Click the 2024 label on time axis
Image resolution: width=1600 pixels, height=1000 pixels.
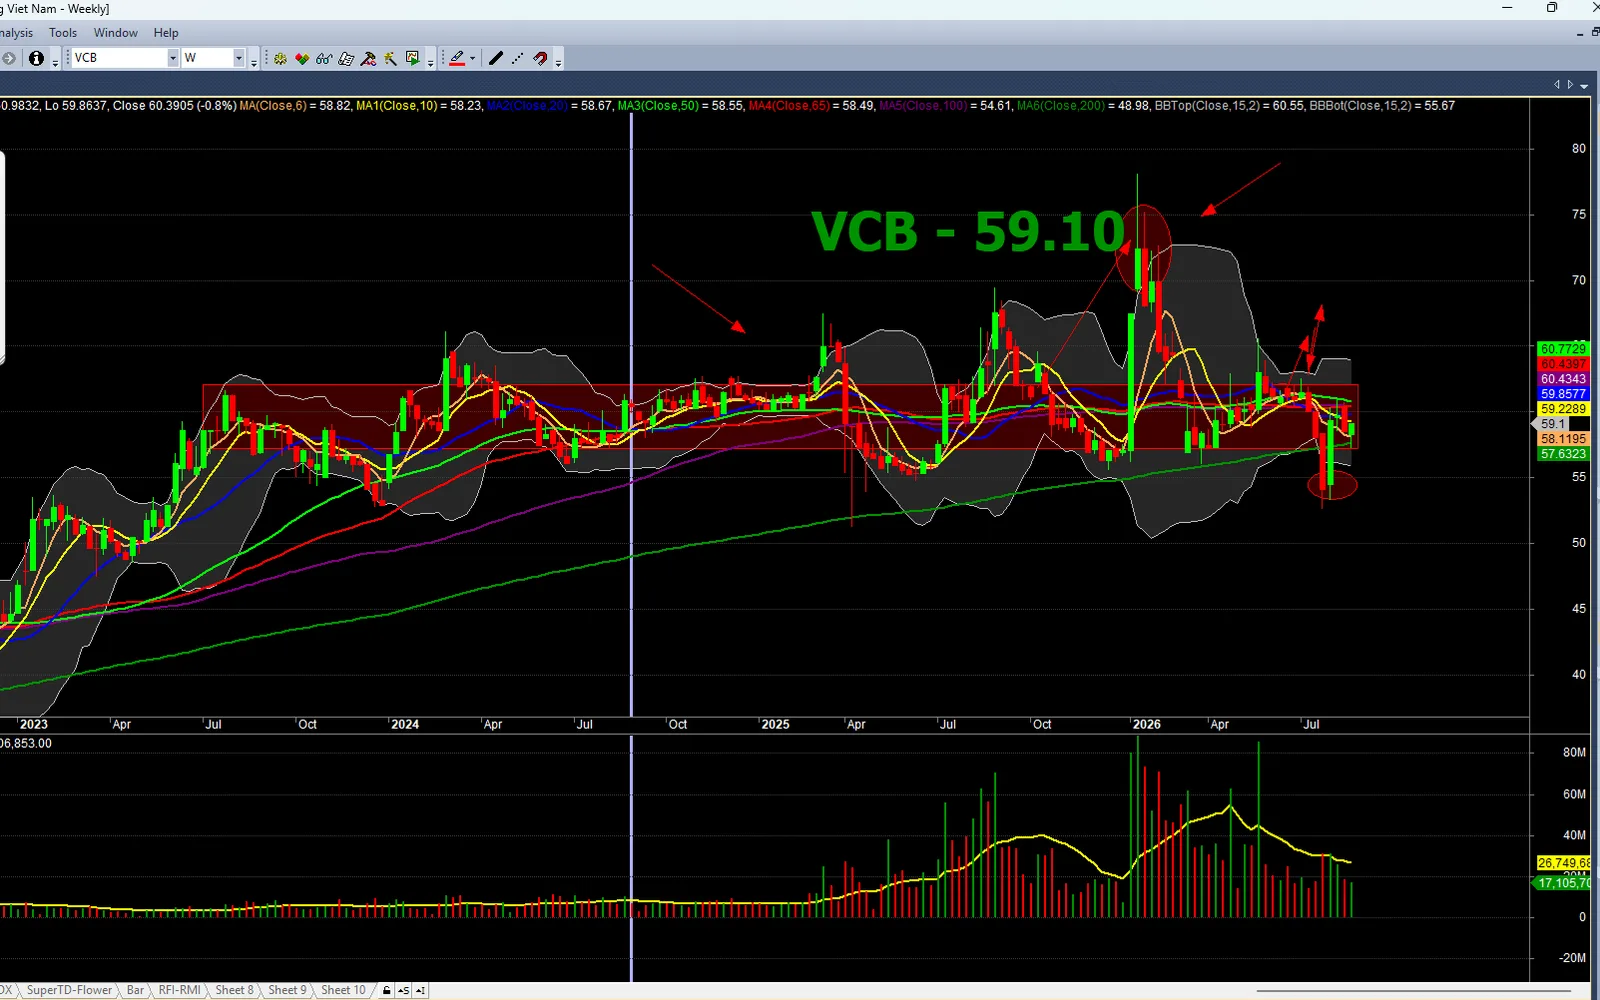405,725
